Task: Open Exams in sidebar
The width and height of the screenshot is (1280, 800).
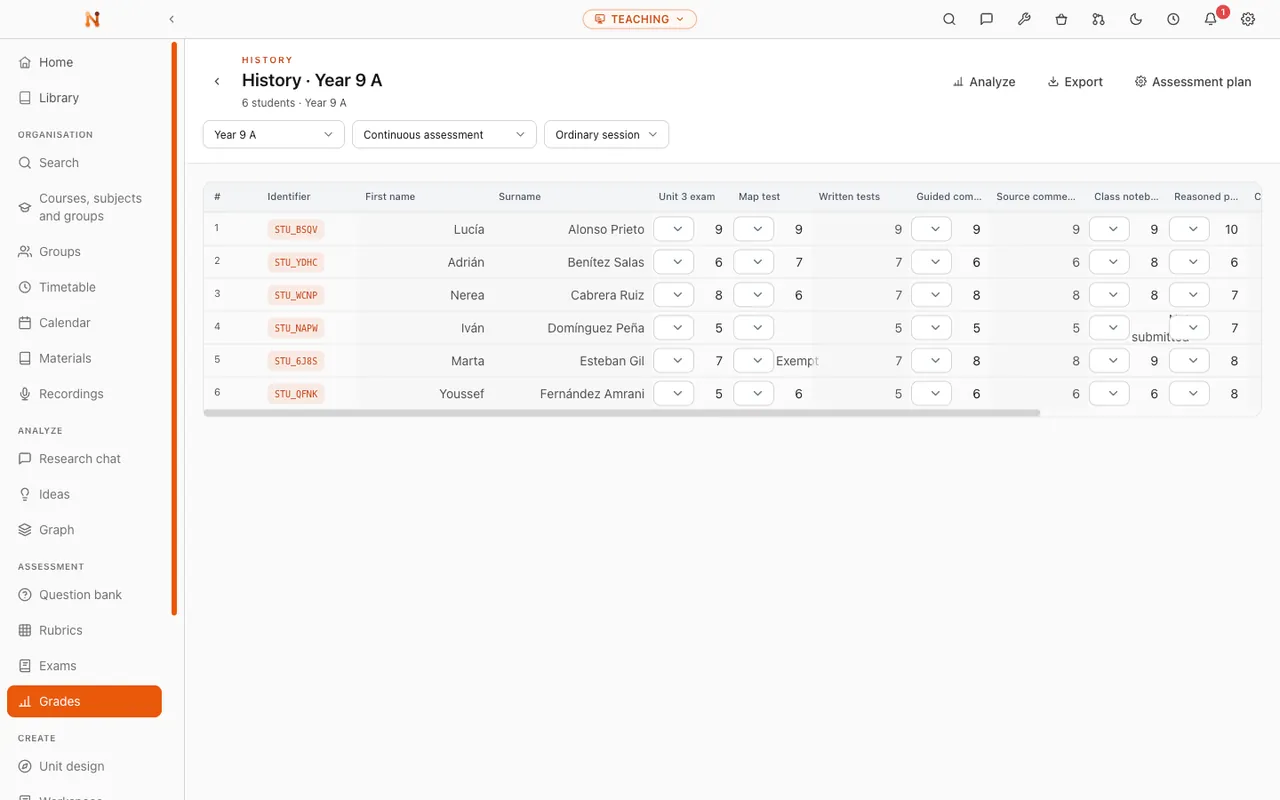Action: (84, 666)
